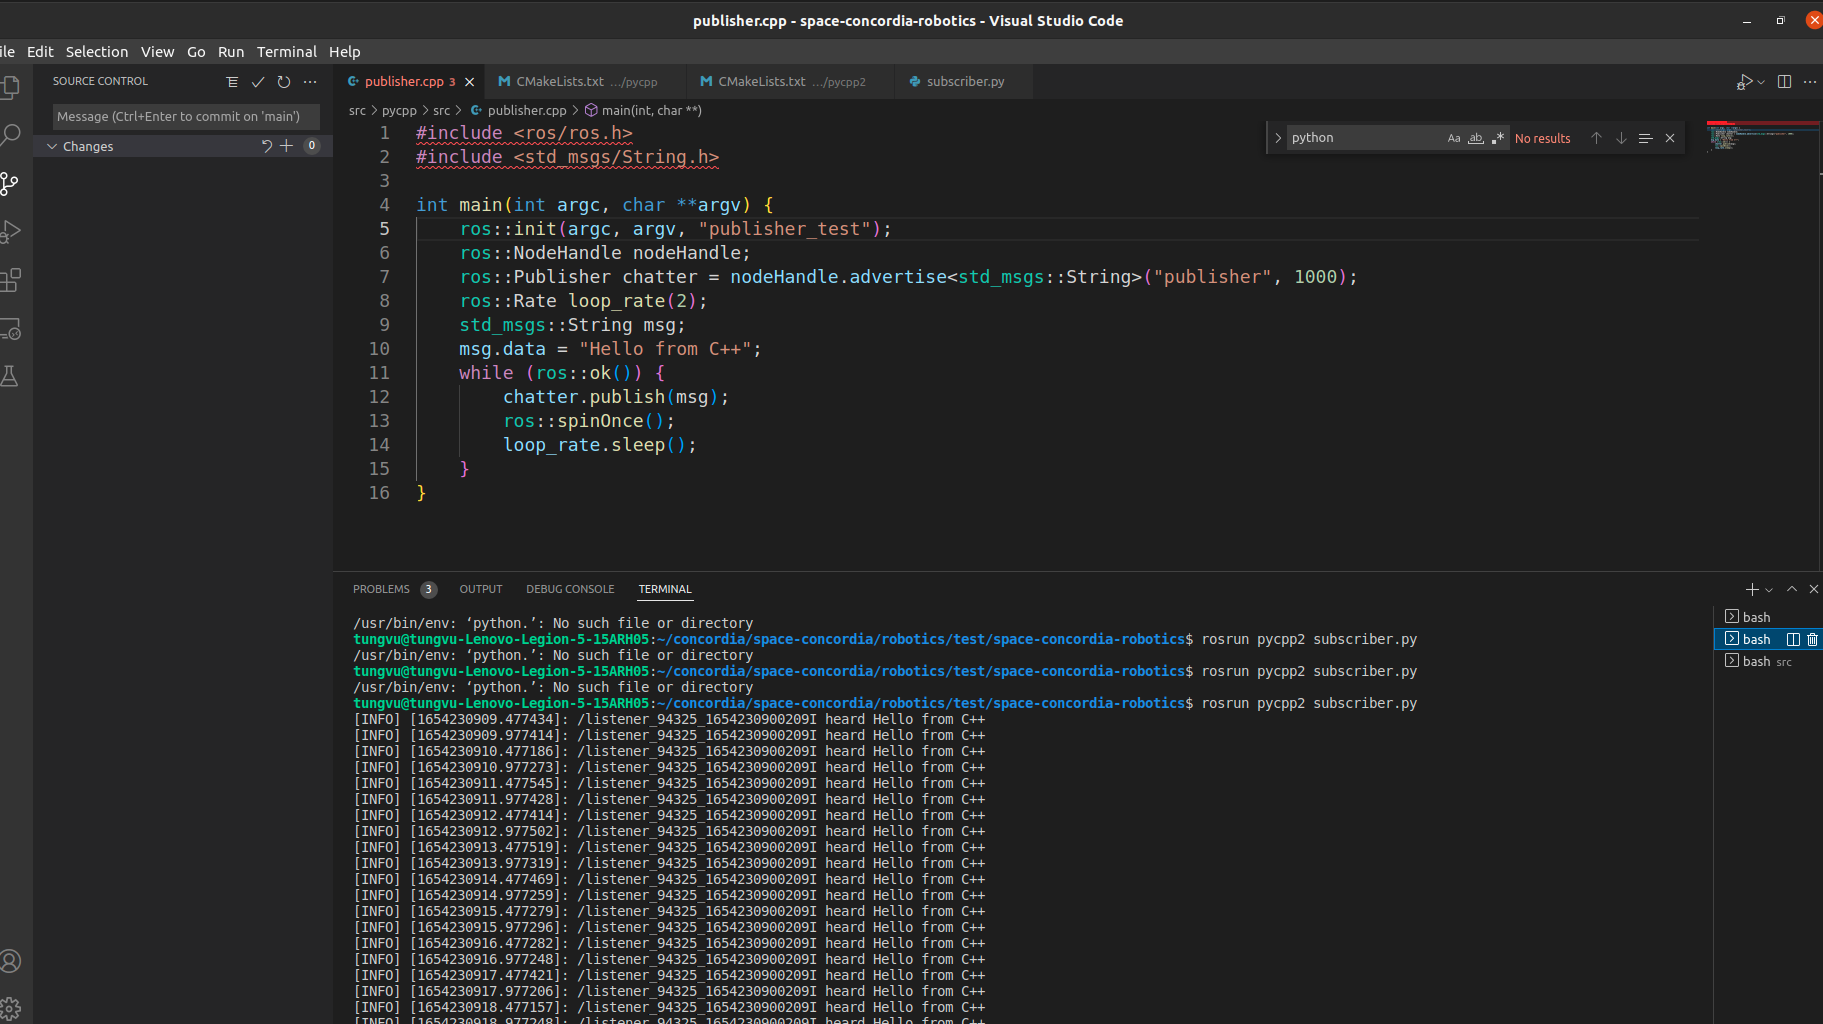Open the Manage gear menu

point(10,1008)
